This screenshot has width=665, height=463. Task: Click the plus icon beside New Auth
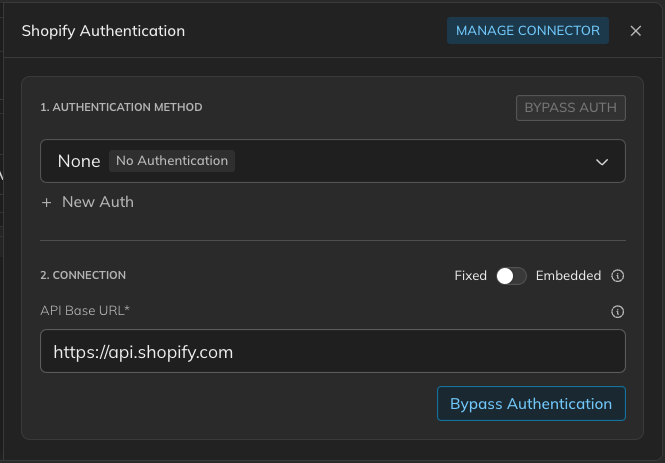point(46,203)
